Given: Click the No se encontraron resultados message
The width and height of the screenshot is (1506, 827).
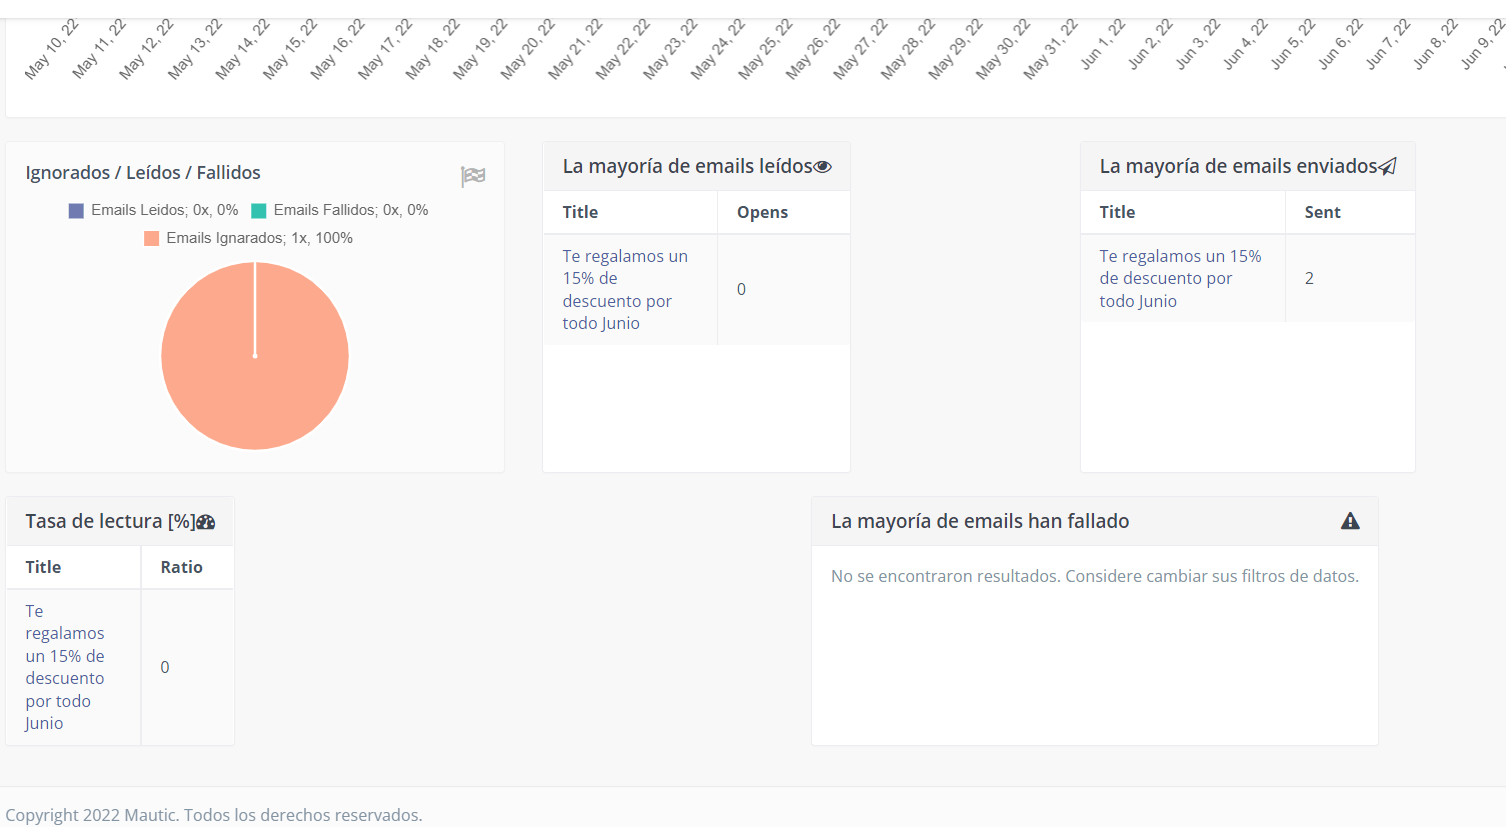Looking at the screenshot, I should [1095, 576].
